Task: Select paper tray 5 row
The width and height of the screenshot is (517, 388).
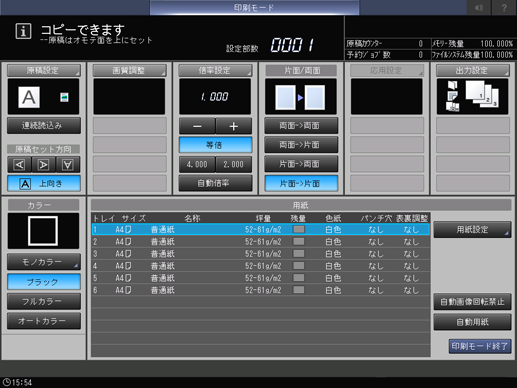Action: tap(260, 278)
